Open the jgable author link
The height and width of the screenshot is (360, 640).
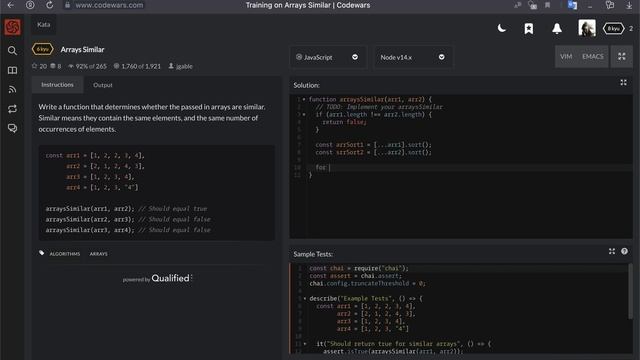(x=180, y=66)
